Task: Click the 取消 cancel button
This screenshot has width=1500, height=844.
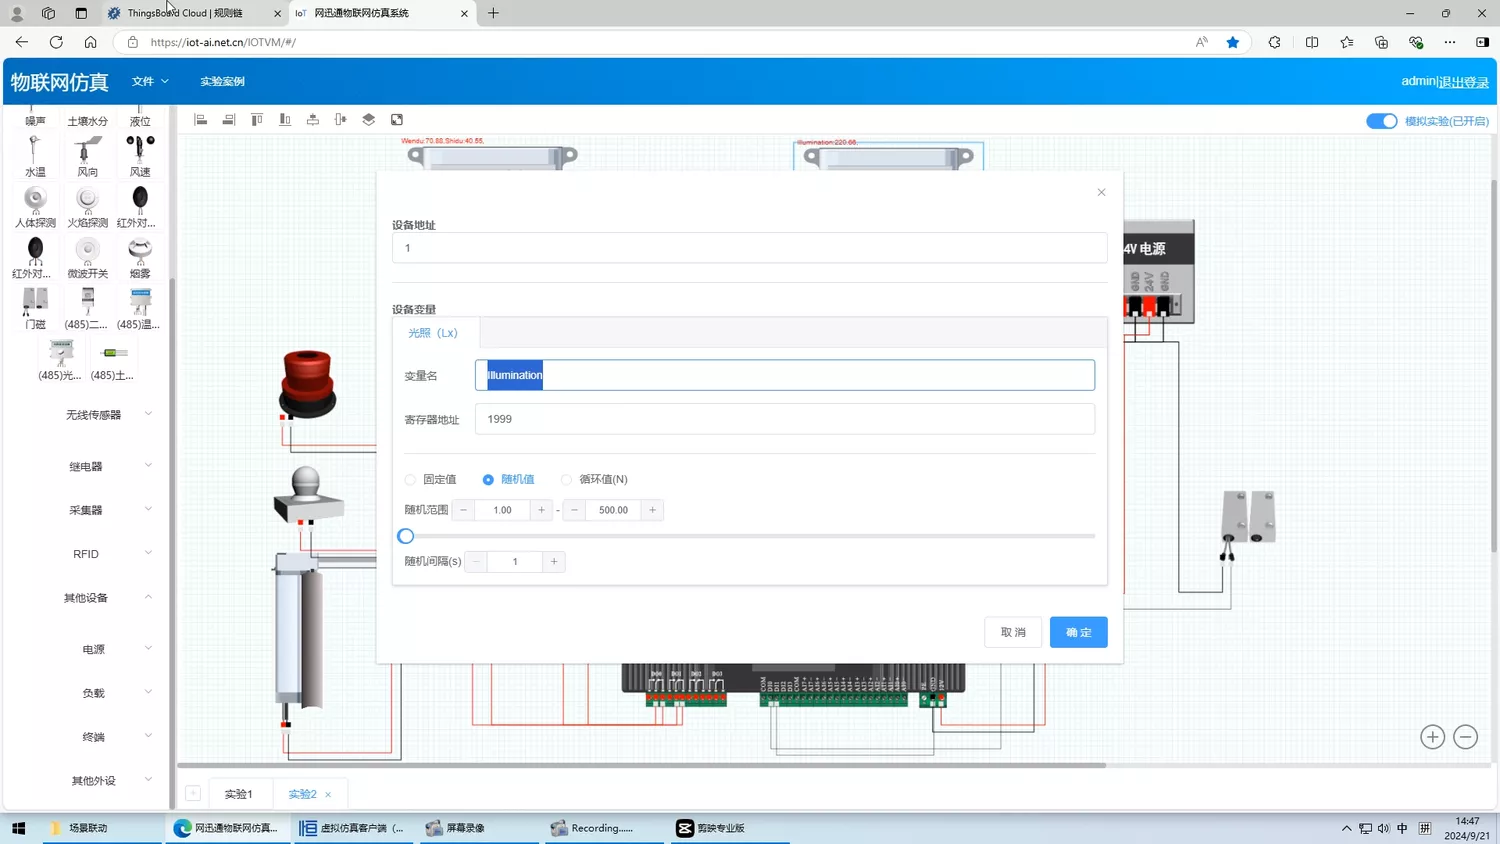Action: click(x=1013, y=632)
